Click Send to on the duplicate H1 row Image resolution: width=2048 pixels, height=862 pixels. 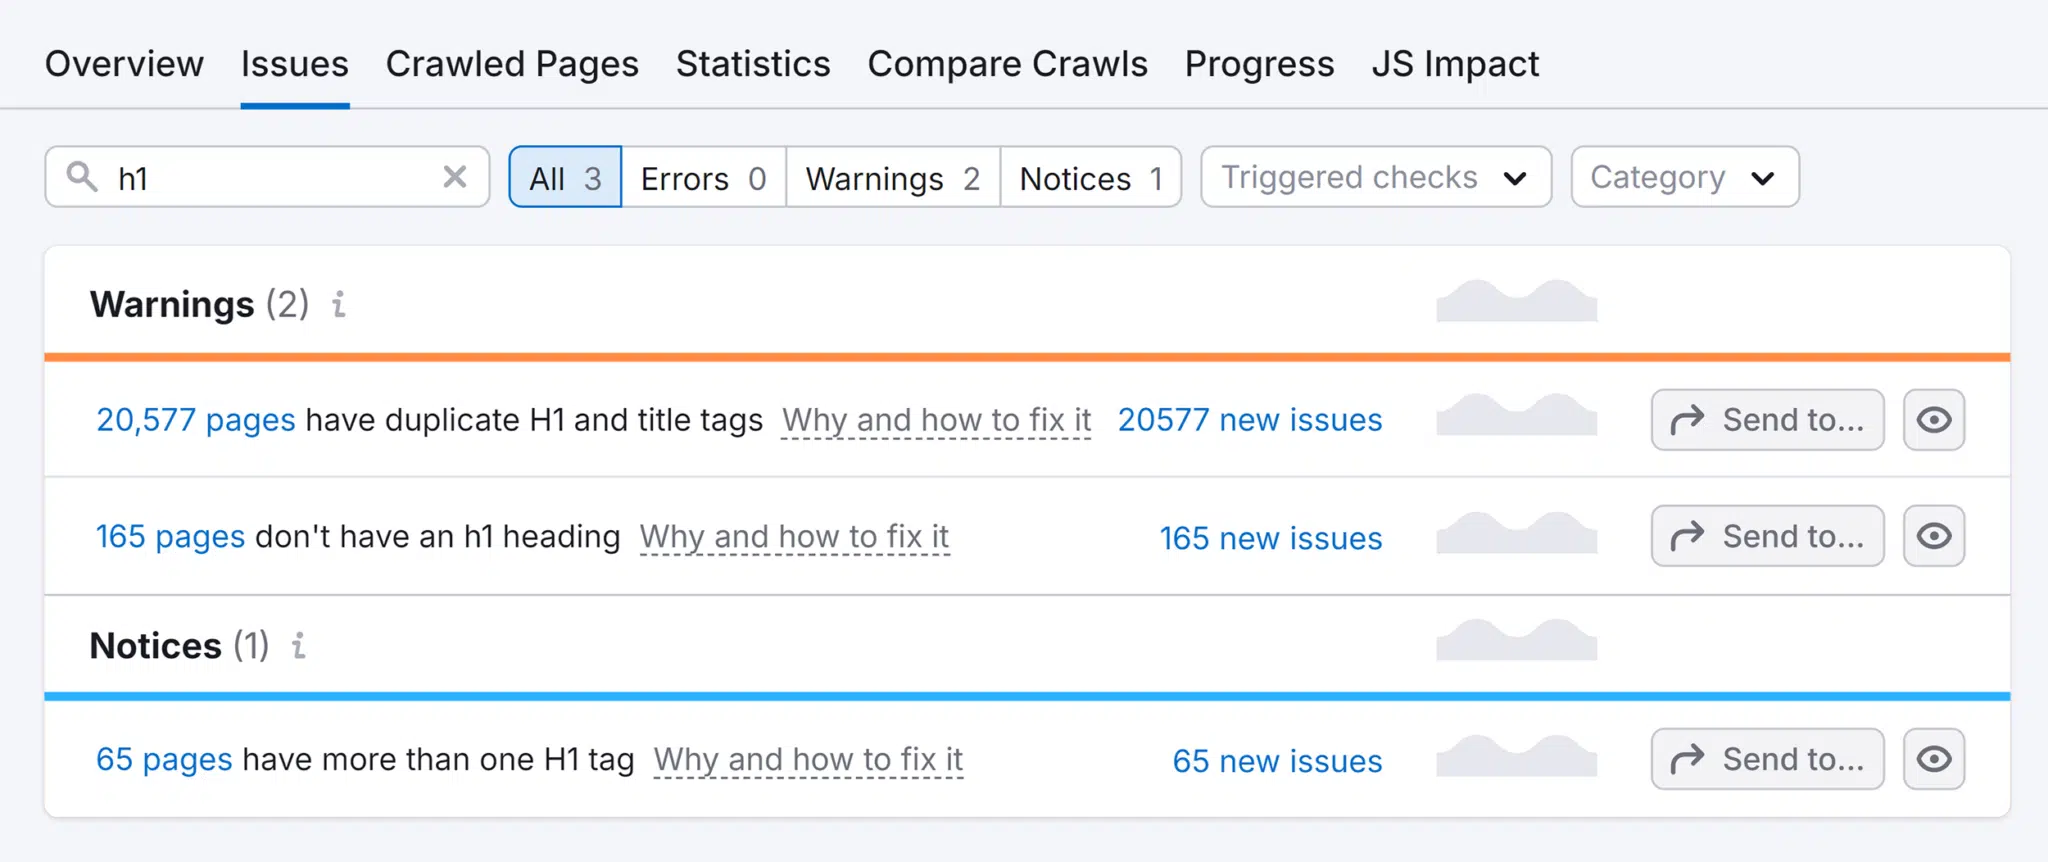pos(1766,420)
